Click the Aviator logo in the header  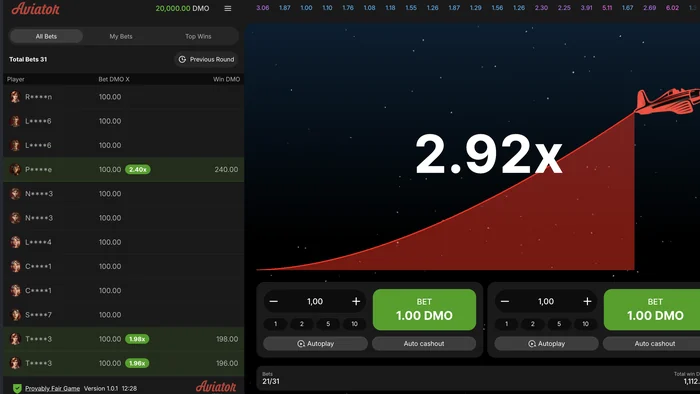pyautogui.click(x=35, y=8)
